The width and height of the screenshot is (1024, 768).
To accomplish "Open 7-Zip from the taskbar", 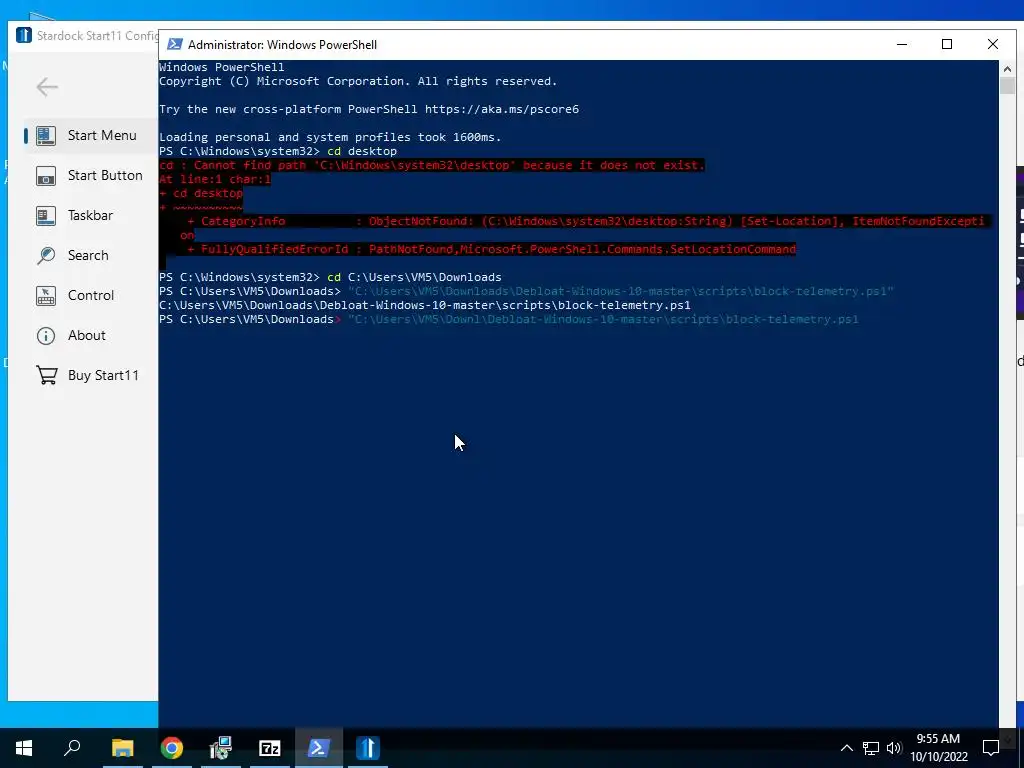I will click(270, 748).
